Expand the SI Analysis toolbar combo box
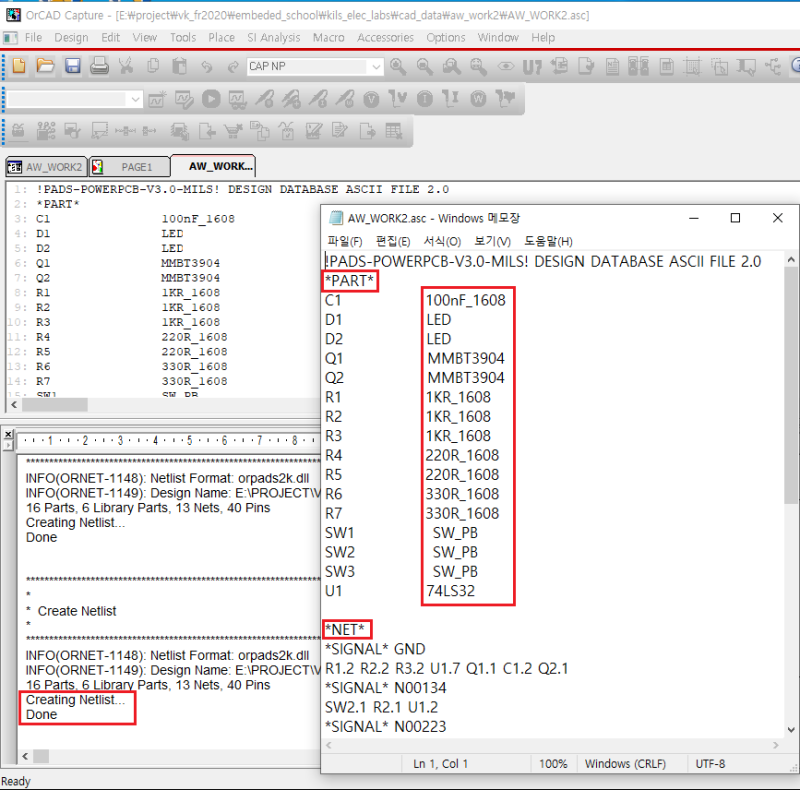 point(137,98)
